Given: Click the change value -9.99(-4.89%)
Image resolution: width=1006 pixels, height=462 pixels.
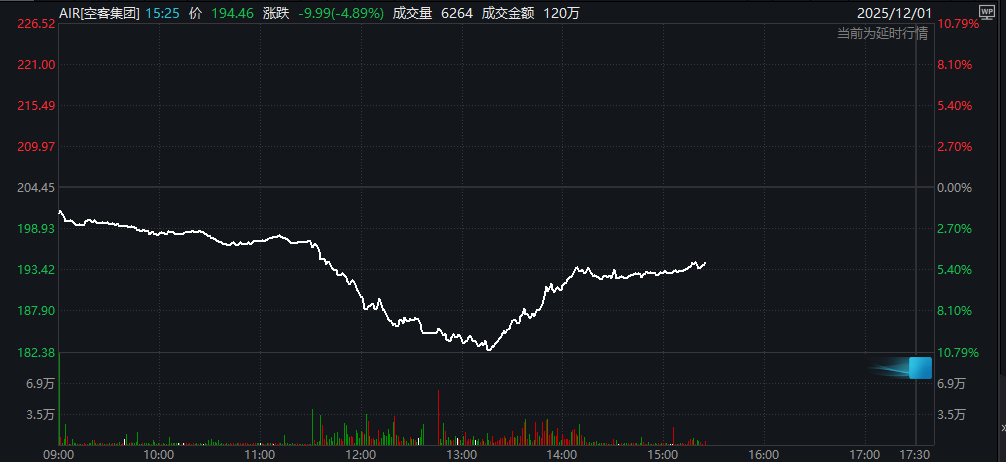Looking at the screenshot, I should [341, 13].
